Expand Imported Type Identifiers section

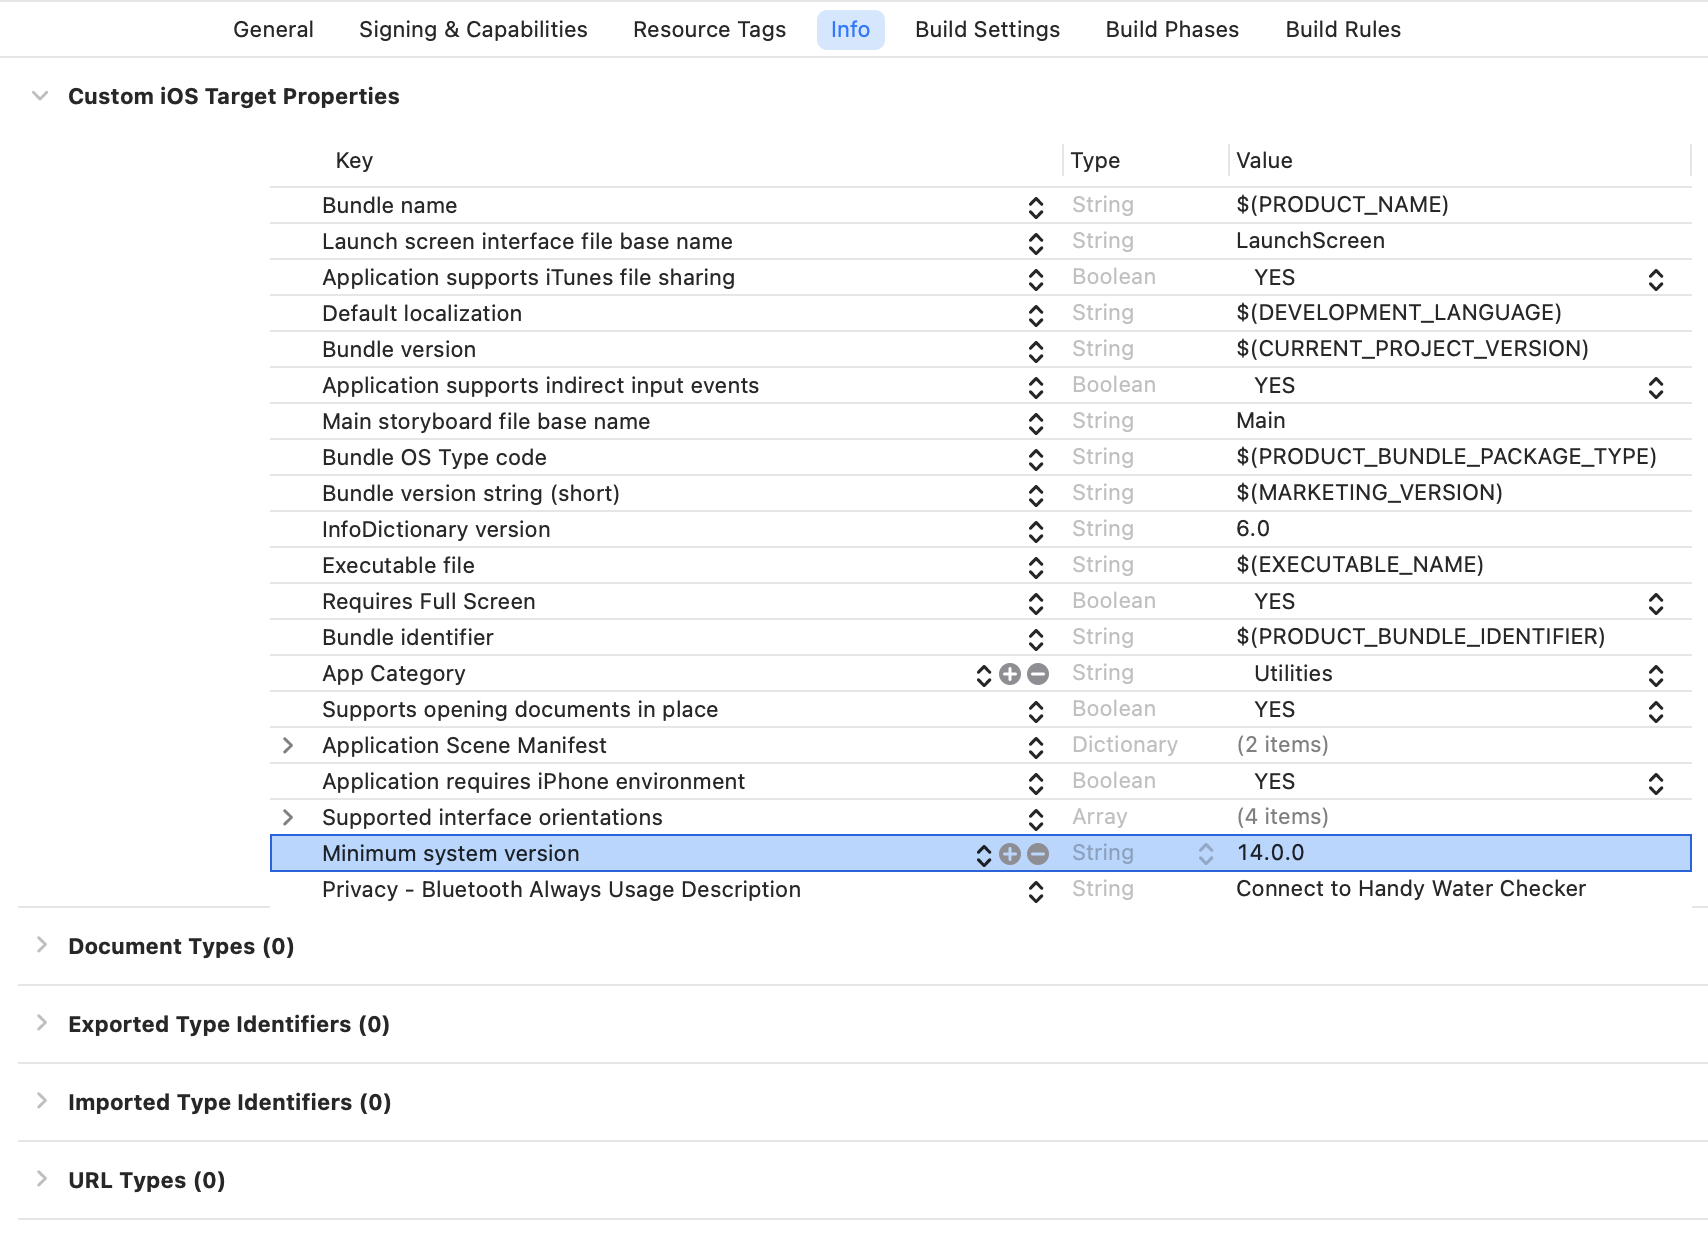[x=42, y=1101]
